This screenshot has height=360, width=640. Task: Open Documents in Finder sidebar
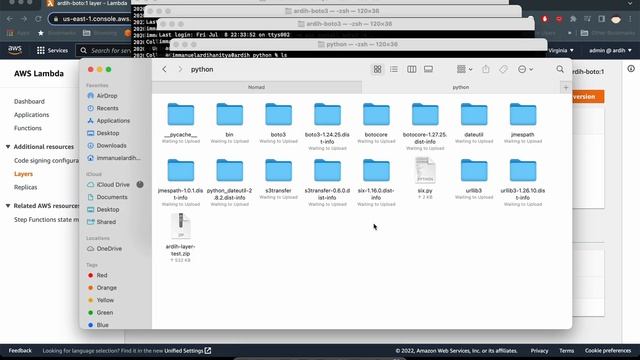pos(107,197)
